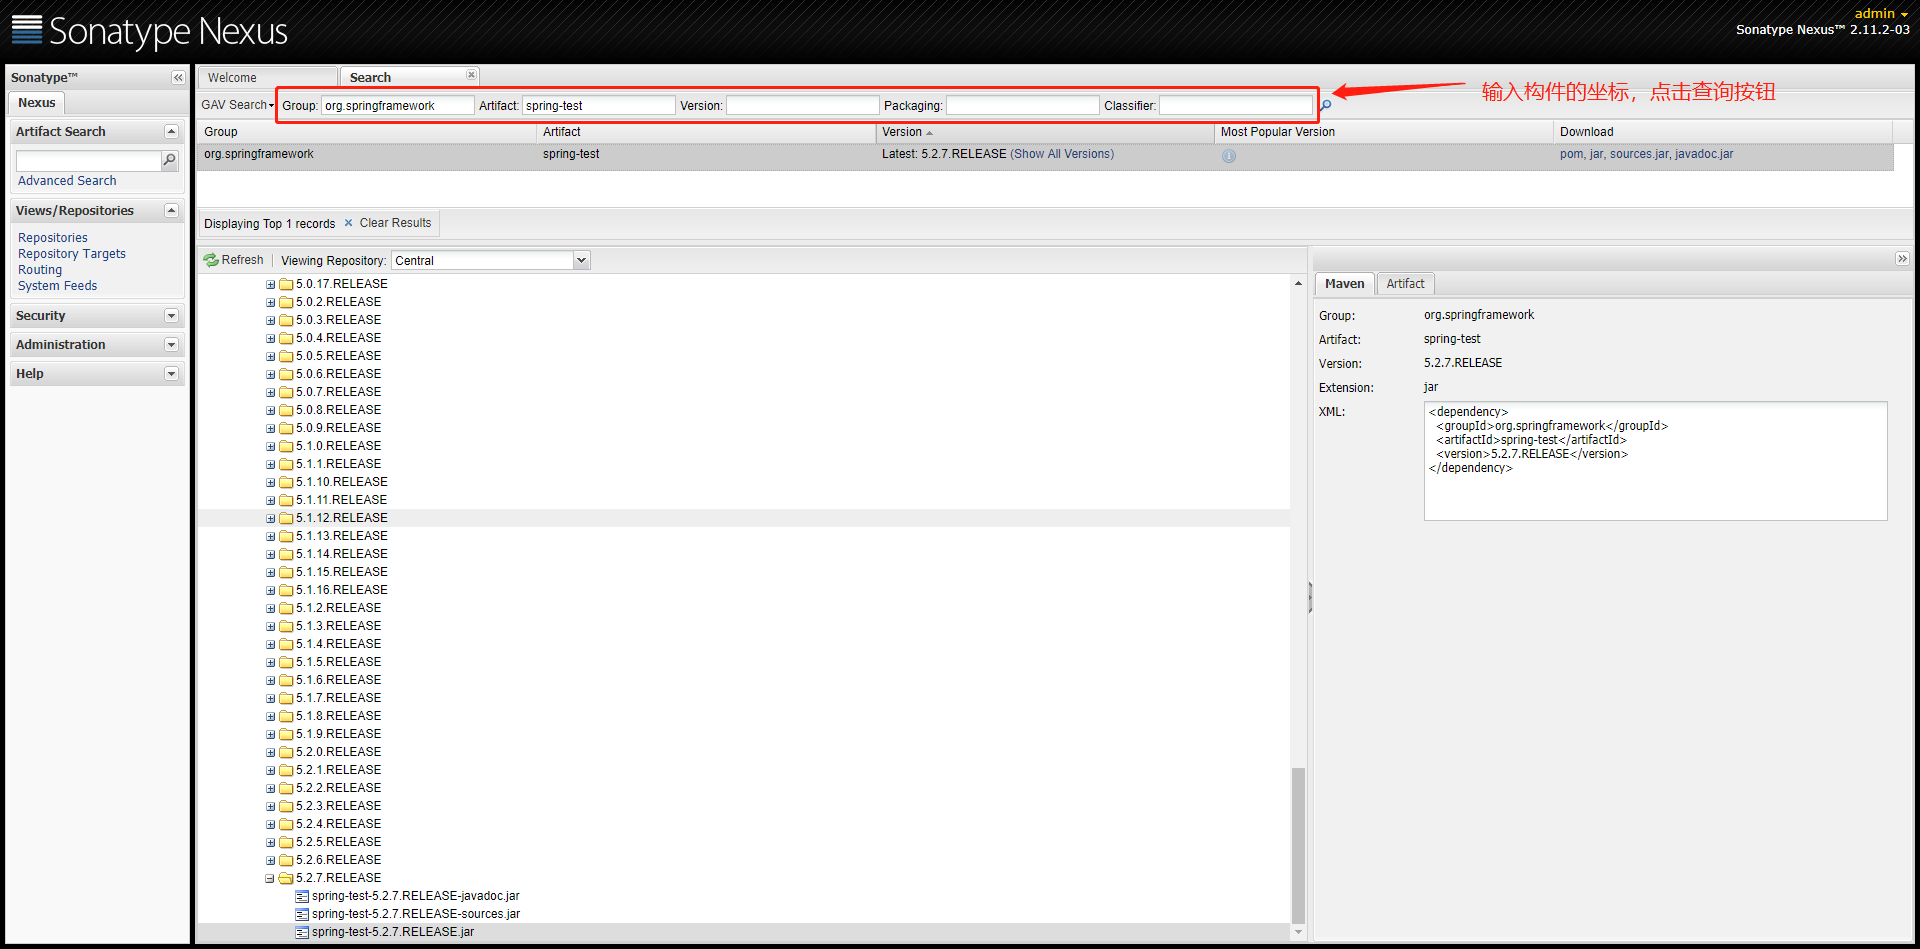Click Show All Versions link

(1062, 154)
